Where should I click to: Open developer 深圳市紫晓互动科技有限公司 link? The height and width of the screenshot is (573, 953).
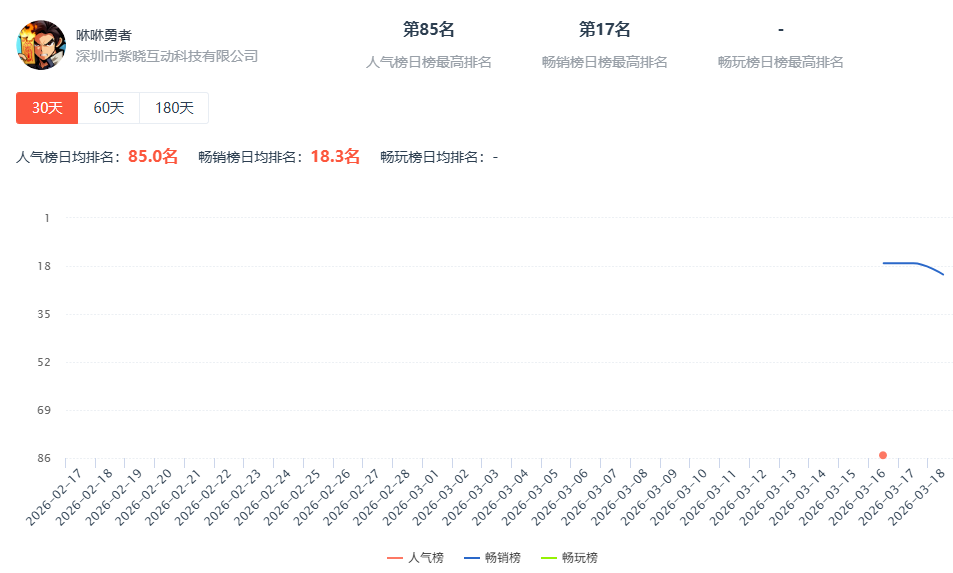pyautogui.click(x=167, y=56)
